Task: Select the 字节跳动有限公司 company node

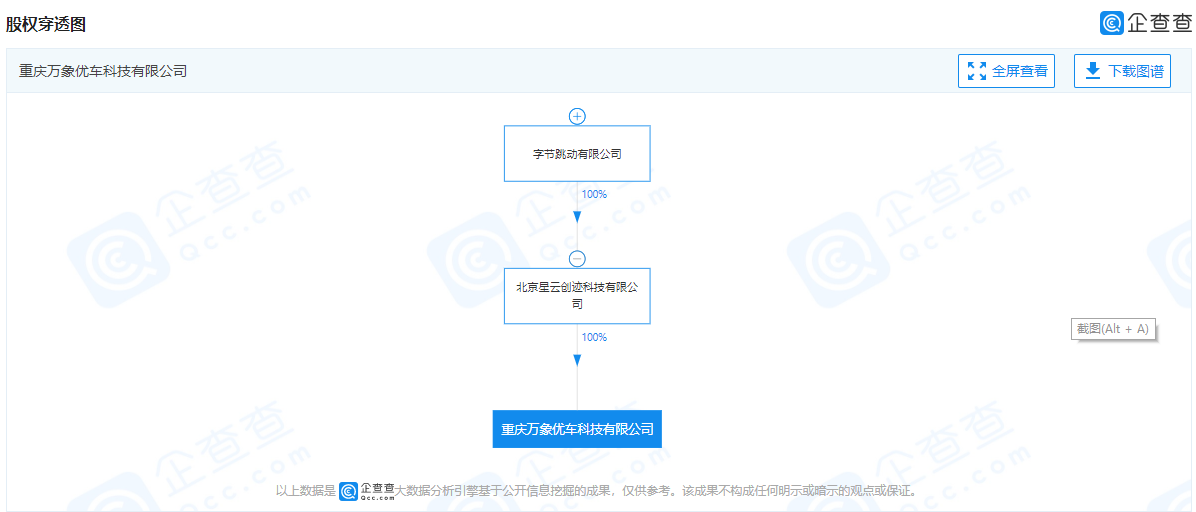Action: 577,153
